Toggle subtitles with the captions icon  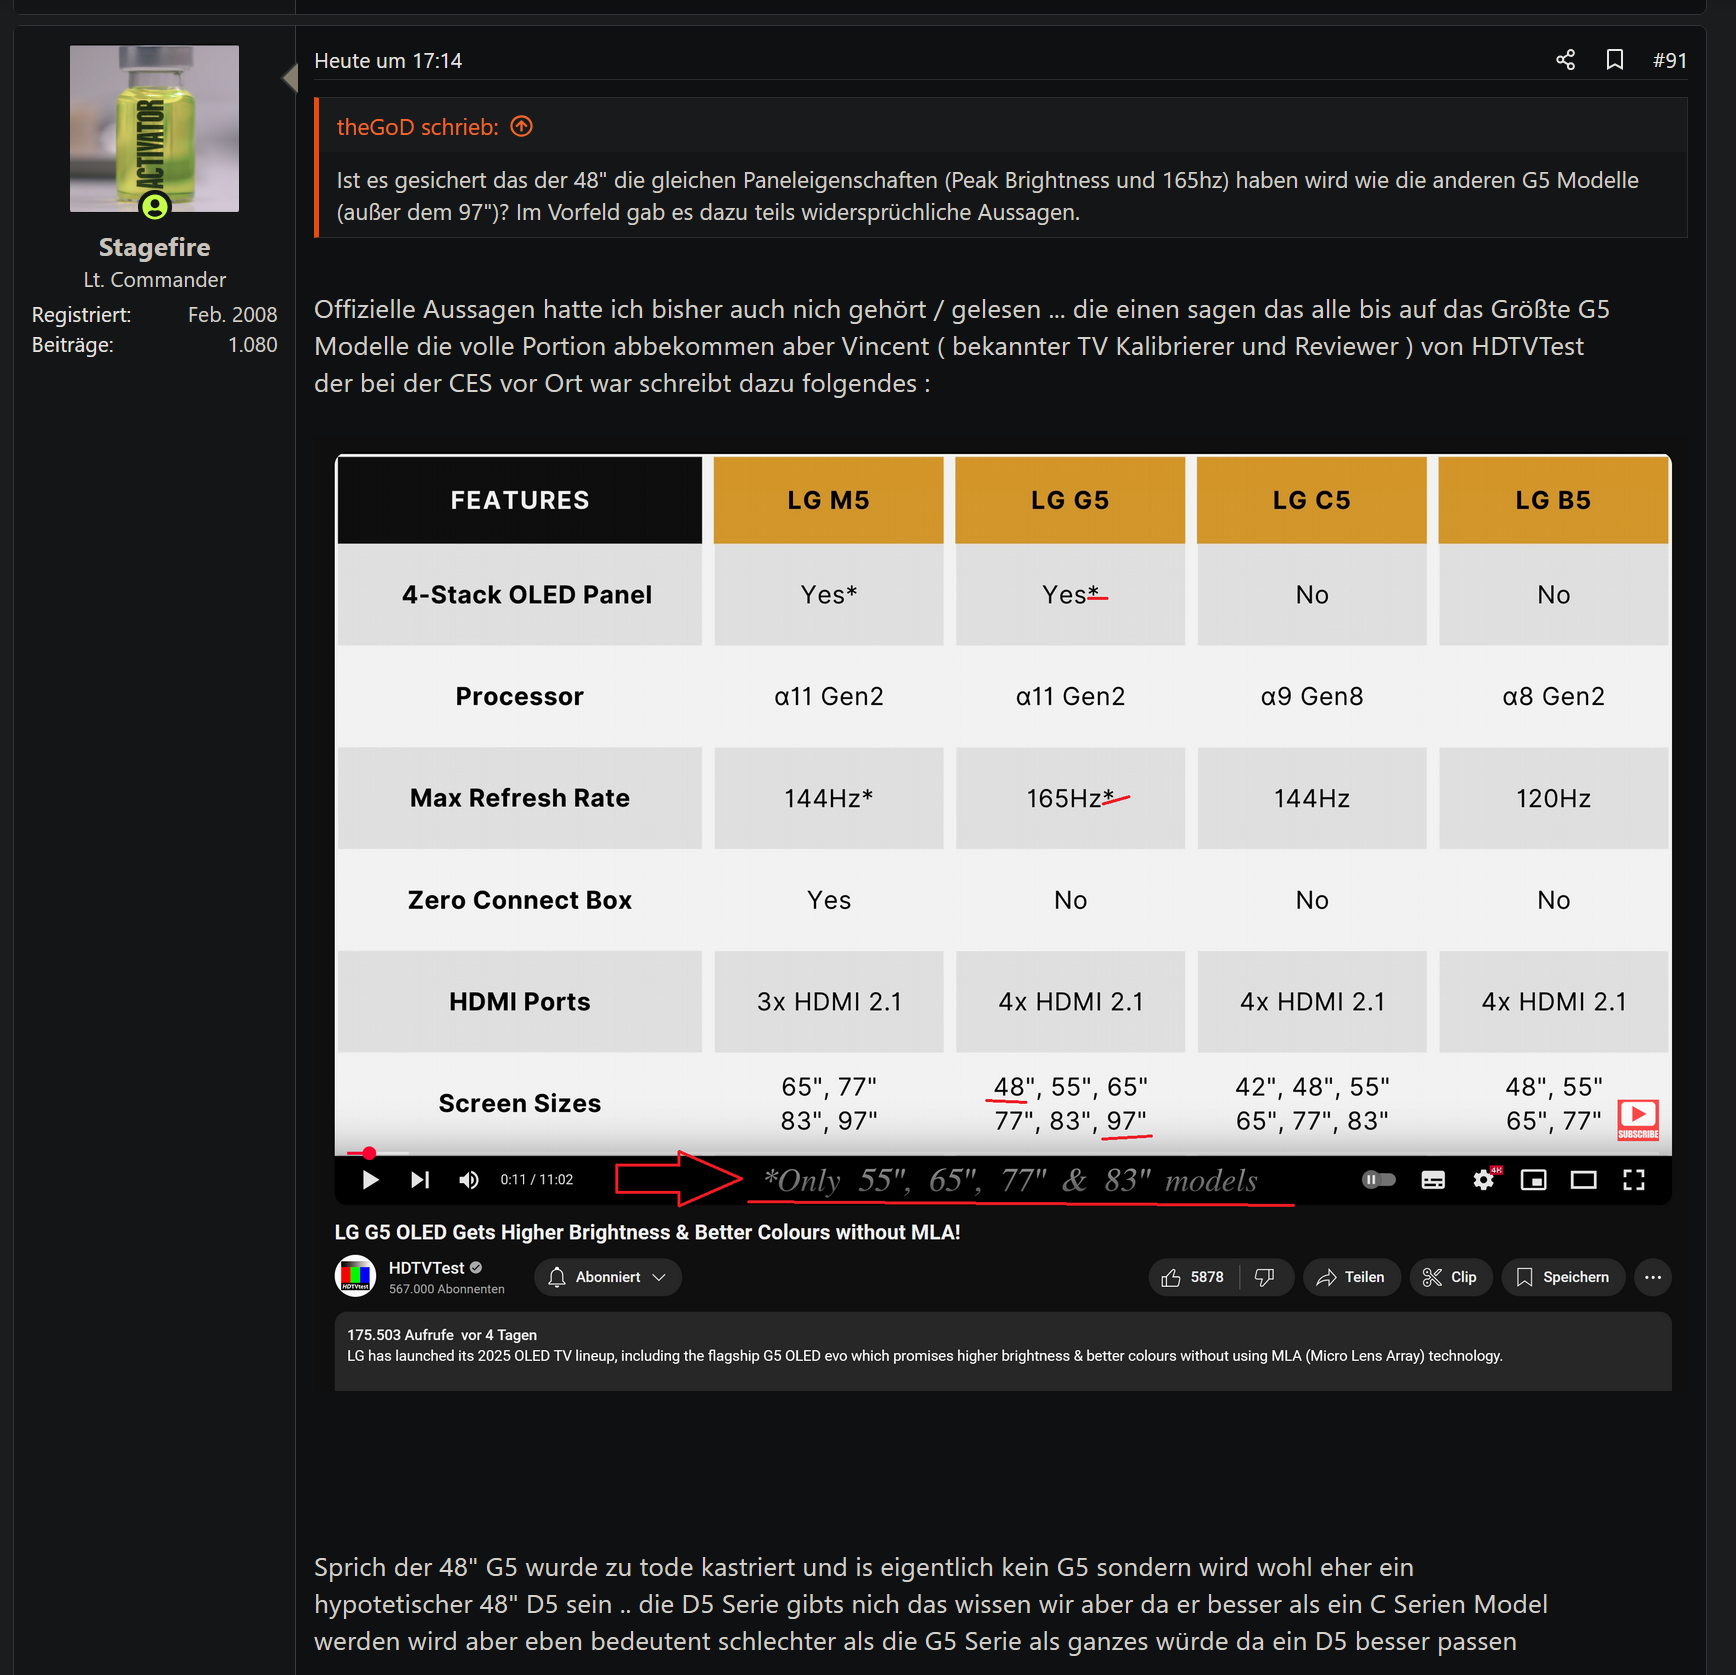(x=1433, y=1180)
